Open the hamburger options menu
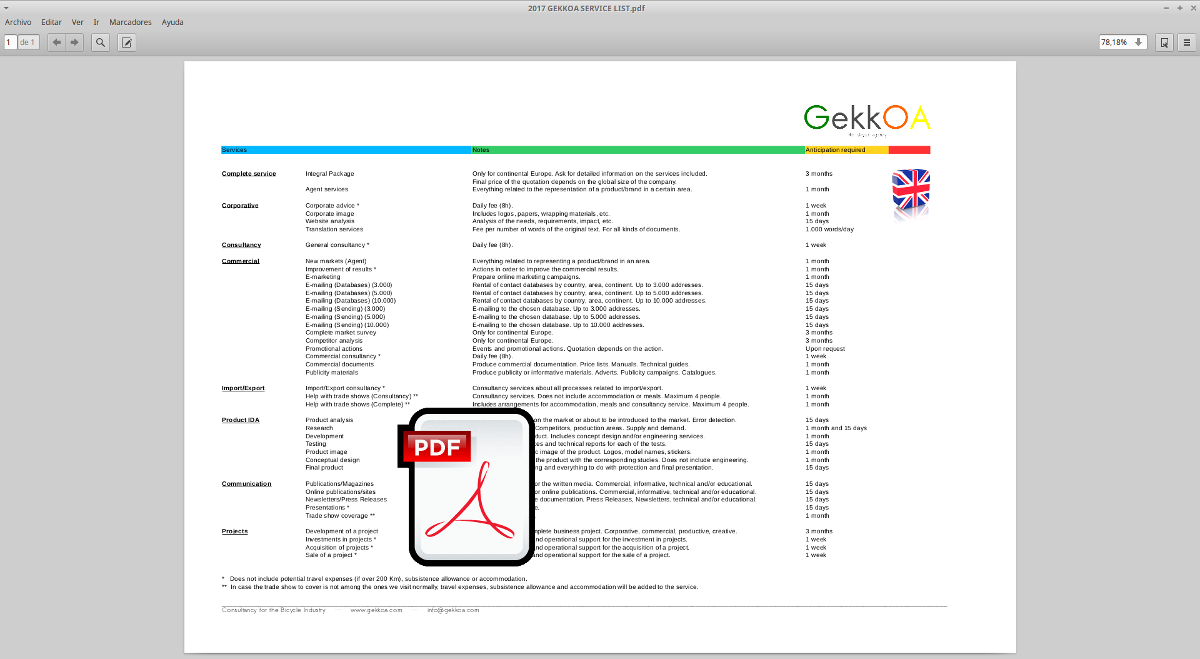Image resolution: width=1200 pixels, height=659 pixels. [1187, 42]
